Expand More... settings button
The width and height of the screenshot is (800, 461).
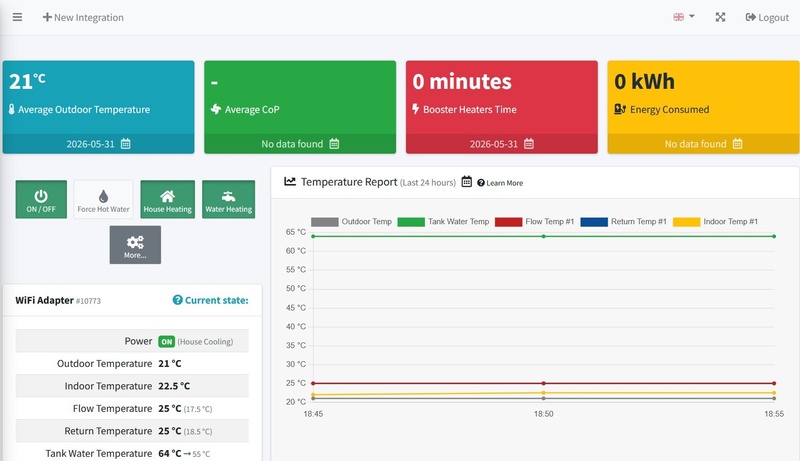pyautogui.click(x=135, y=245)
